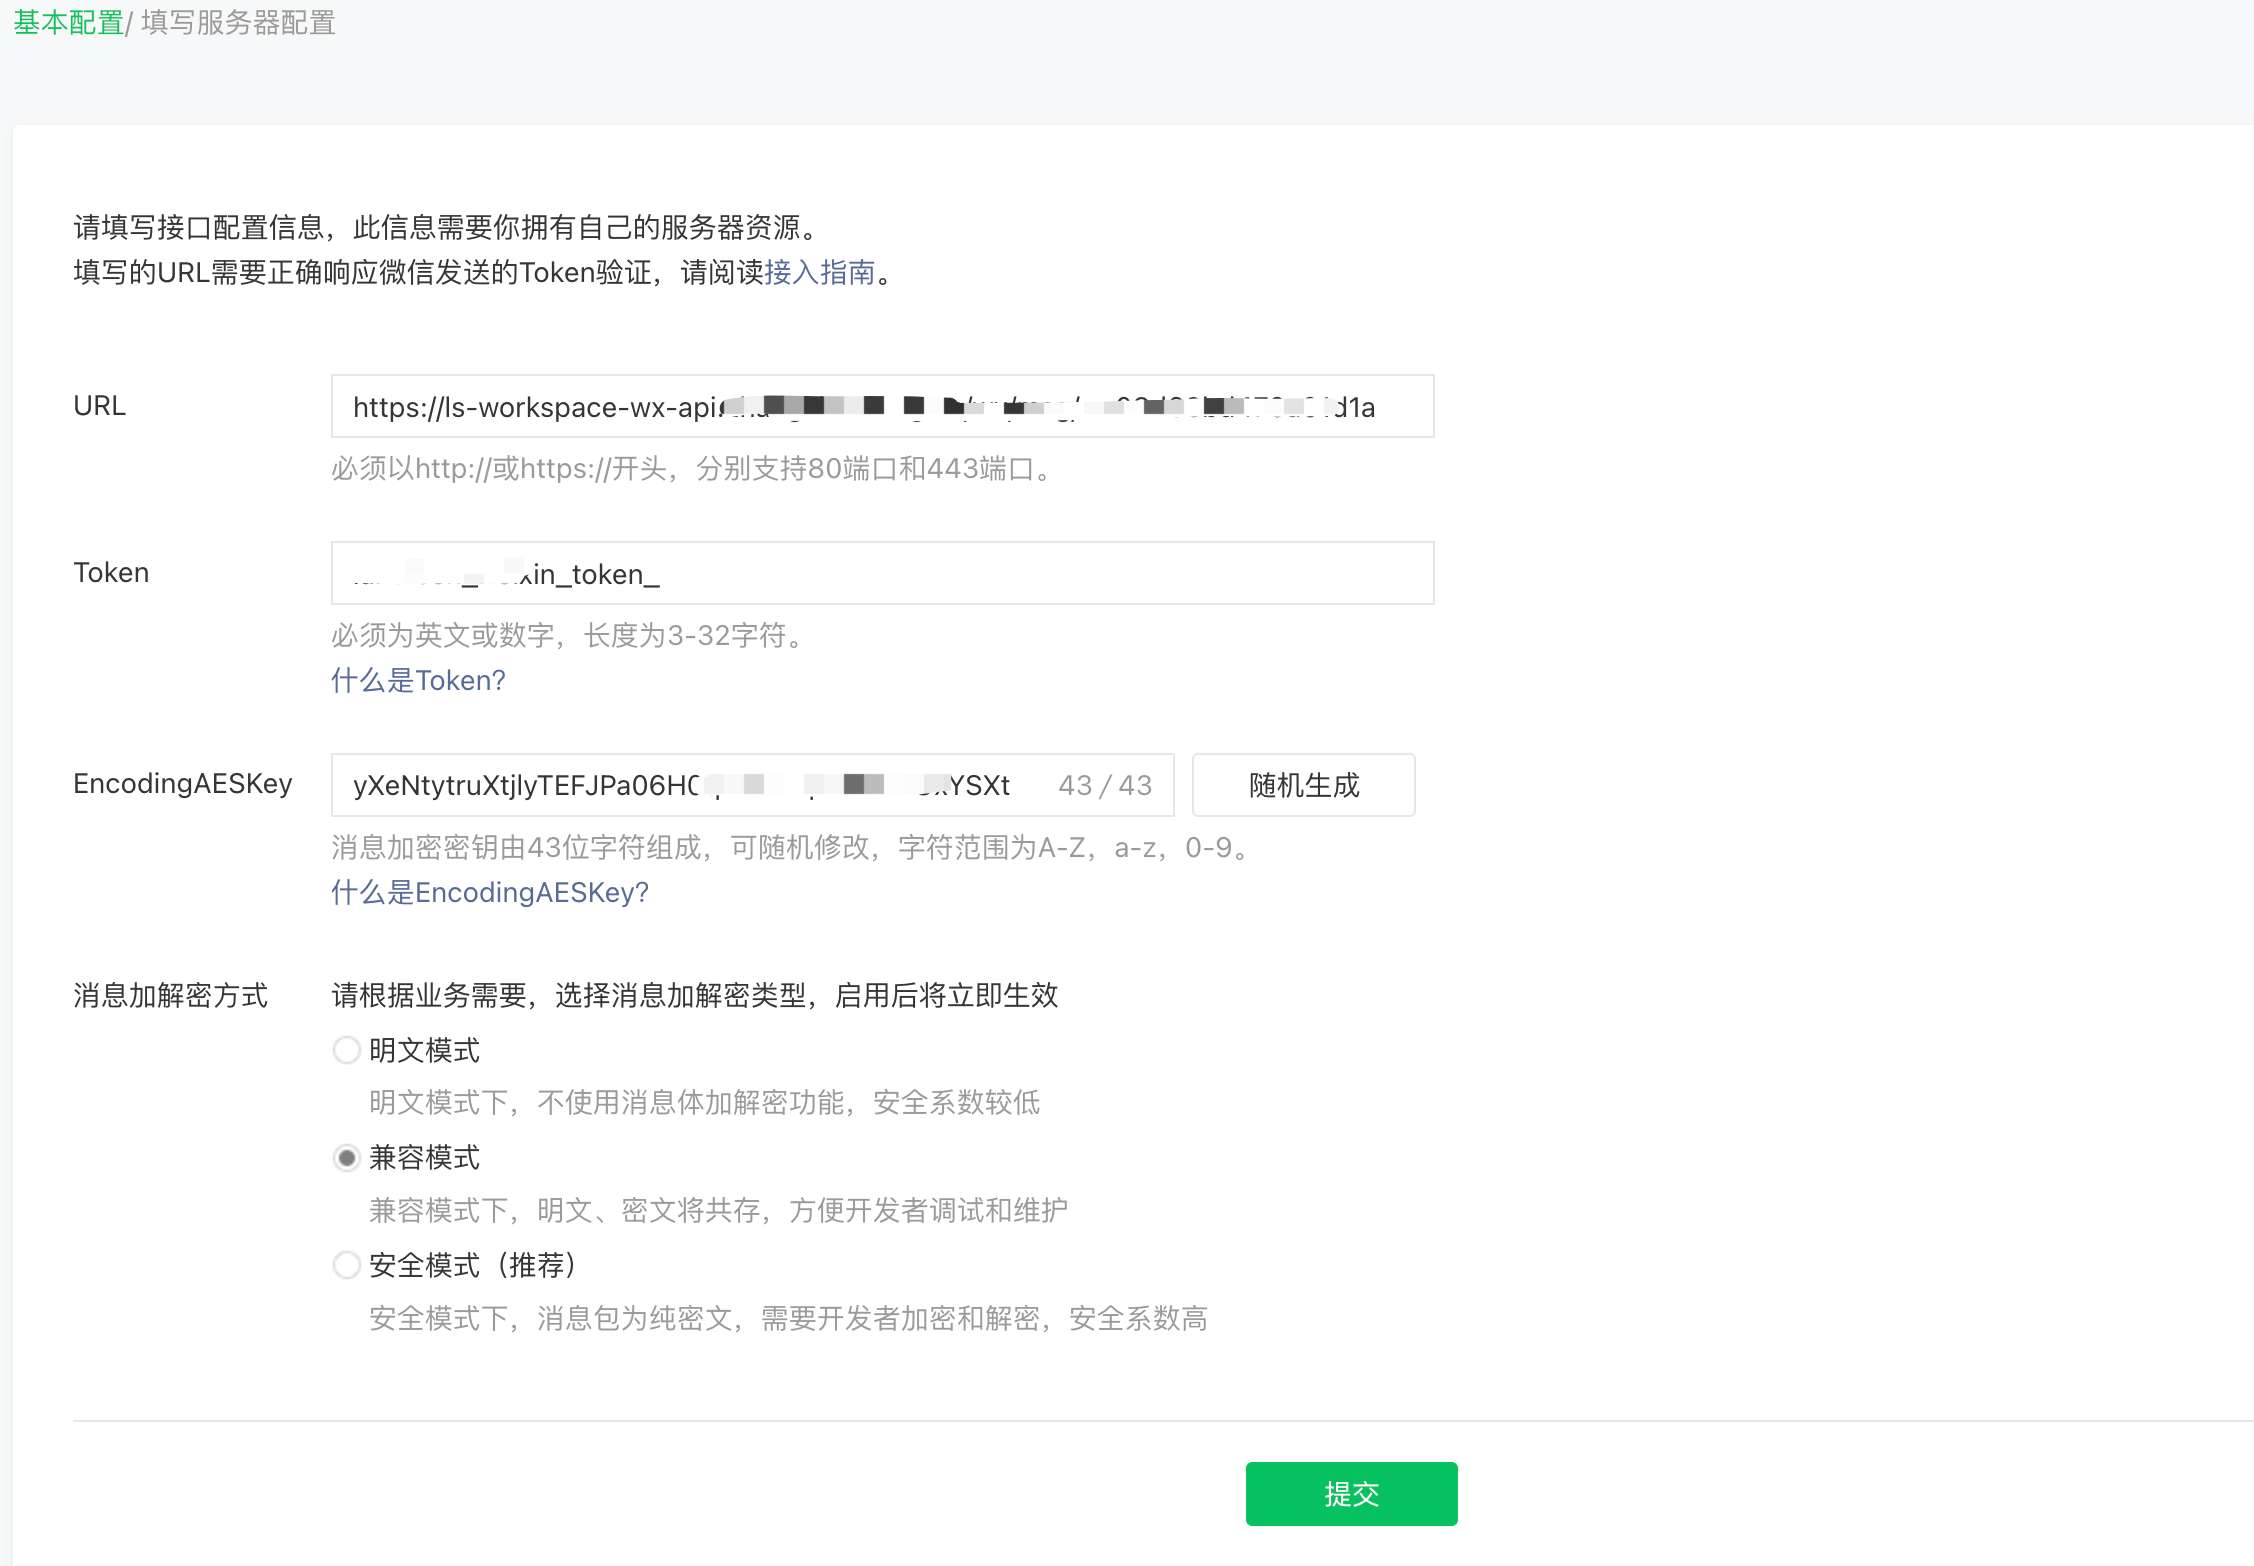
Task: Select the 明文模式 radio button
Action: click(x=346, y=1050)
